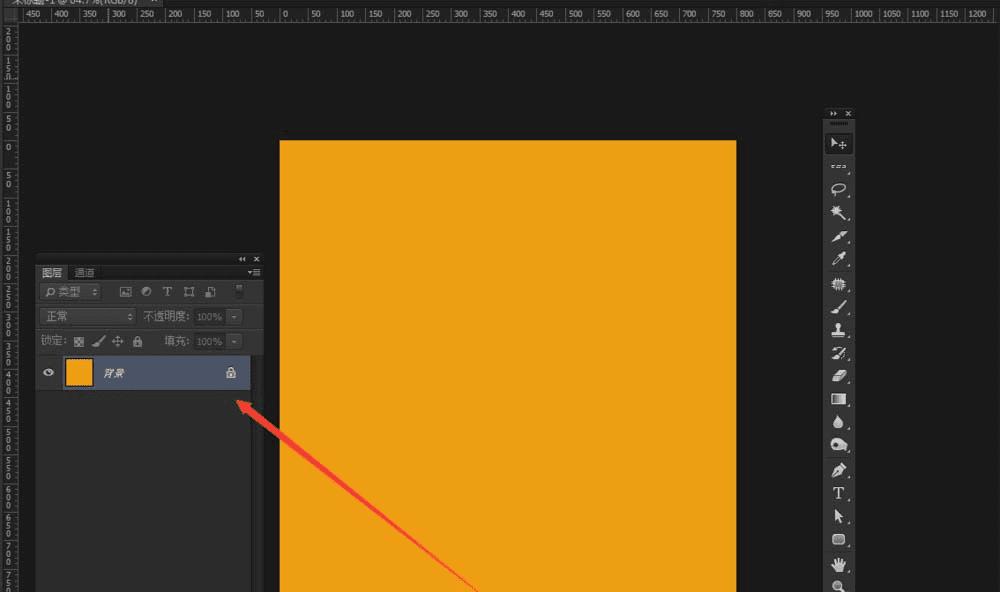Open the 不透明度 opacity dropdown arrow
1000x592 pixels.
234,316
